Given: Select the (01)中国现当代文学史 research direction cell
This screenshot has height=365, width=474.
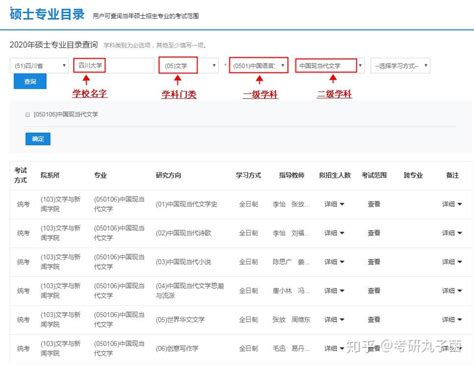Looking at the screenshot, I should click(186, 204).
